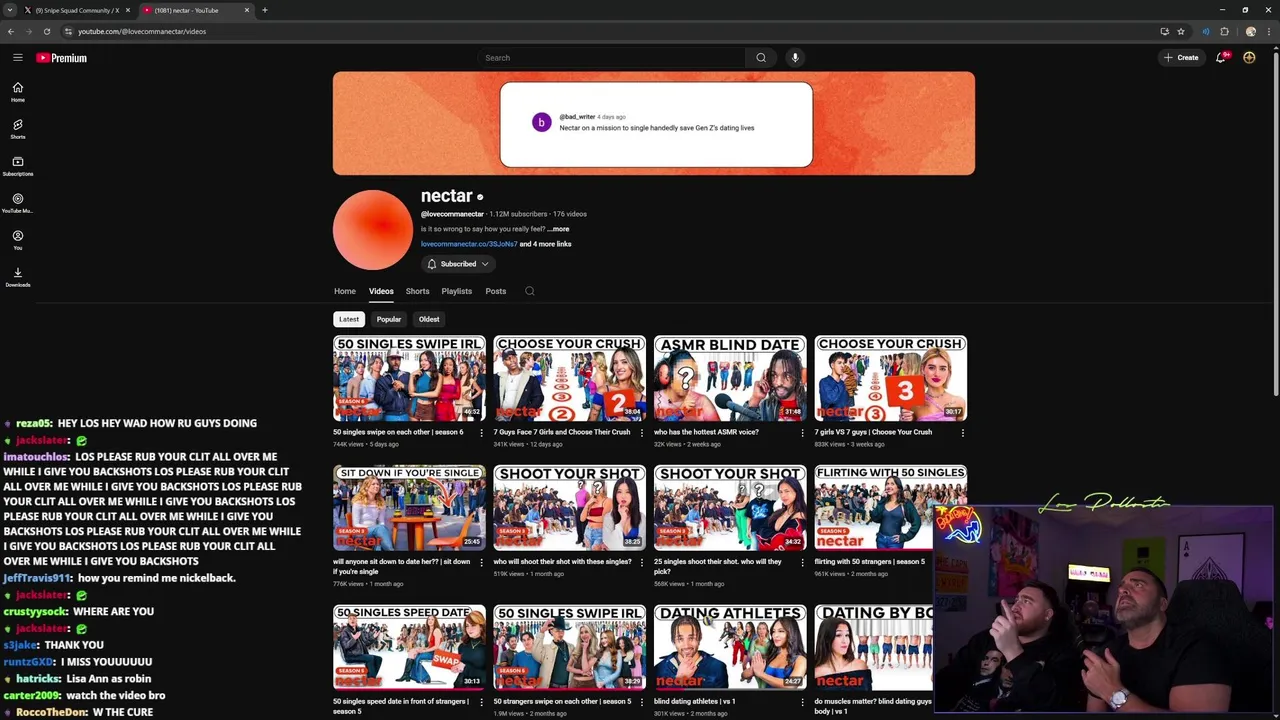Image resolution: width=1280 pixels, height=720 pixels.
Task: Play DATING ATHLETES thumbnail
Action: 730,647
